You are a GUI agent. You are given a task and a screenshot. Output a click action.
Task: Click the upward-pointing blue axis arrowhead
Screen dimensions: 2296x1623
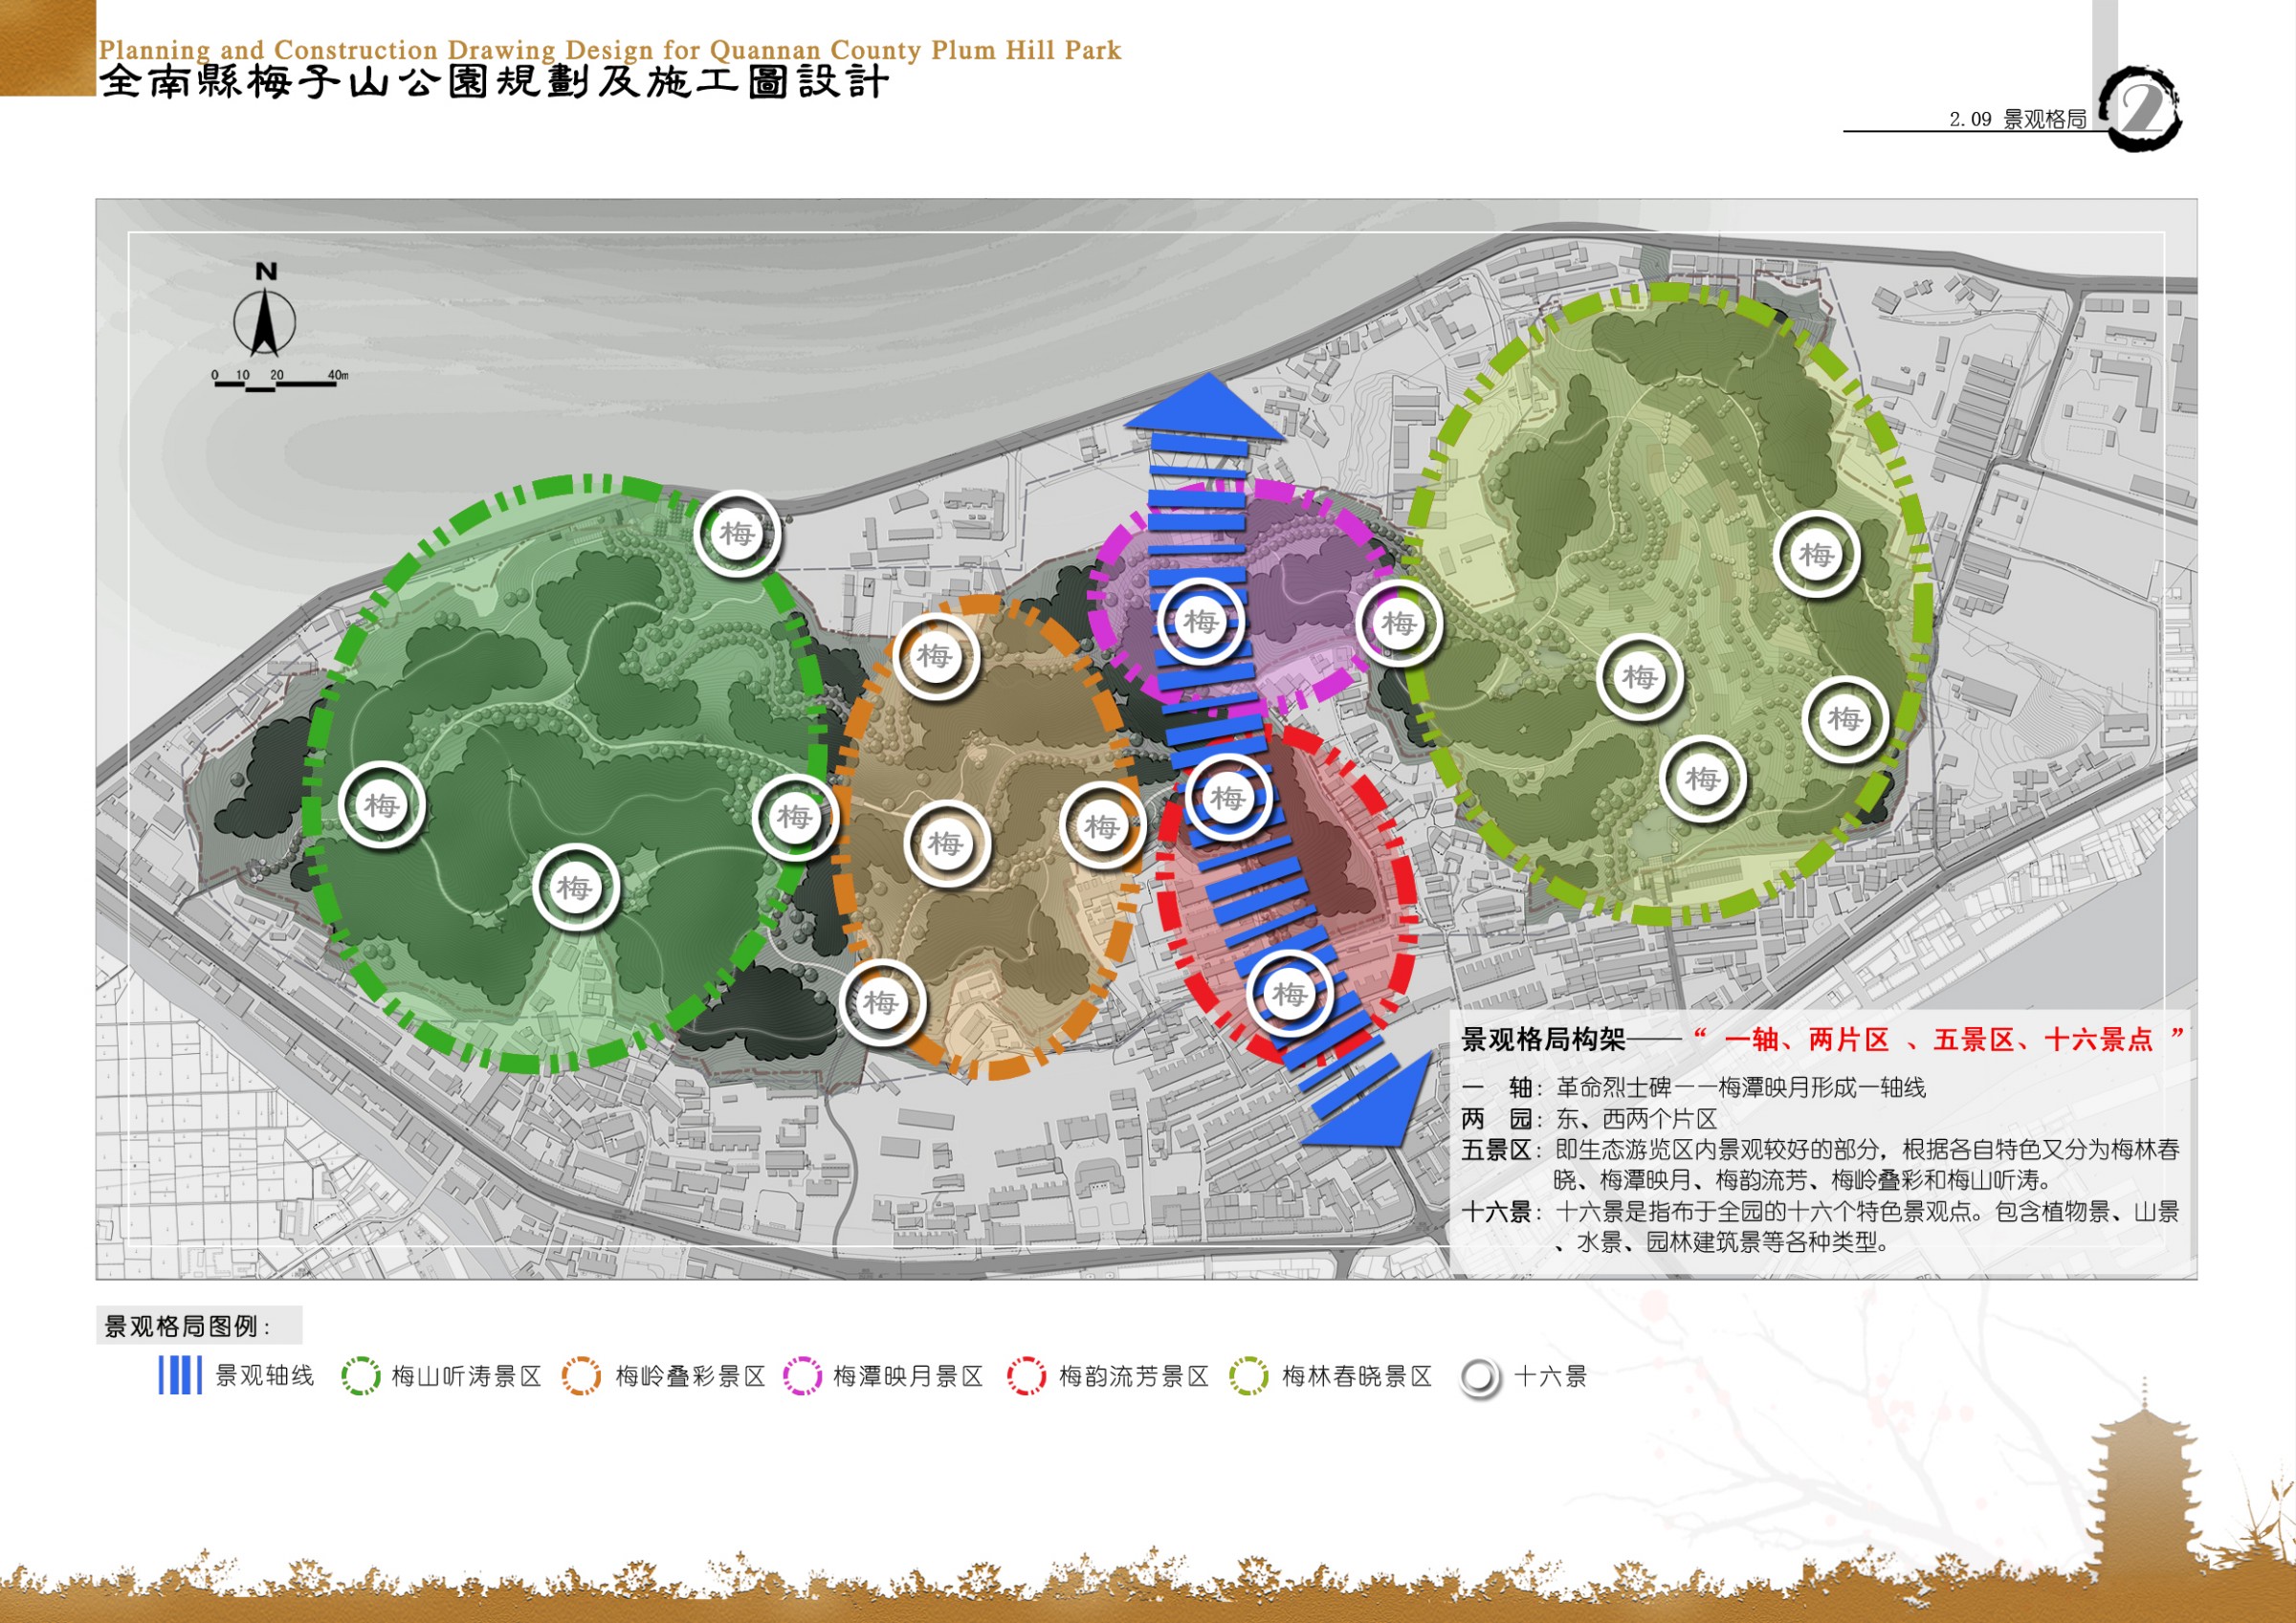[1206, 408]
